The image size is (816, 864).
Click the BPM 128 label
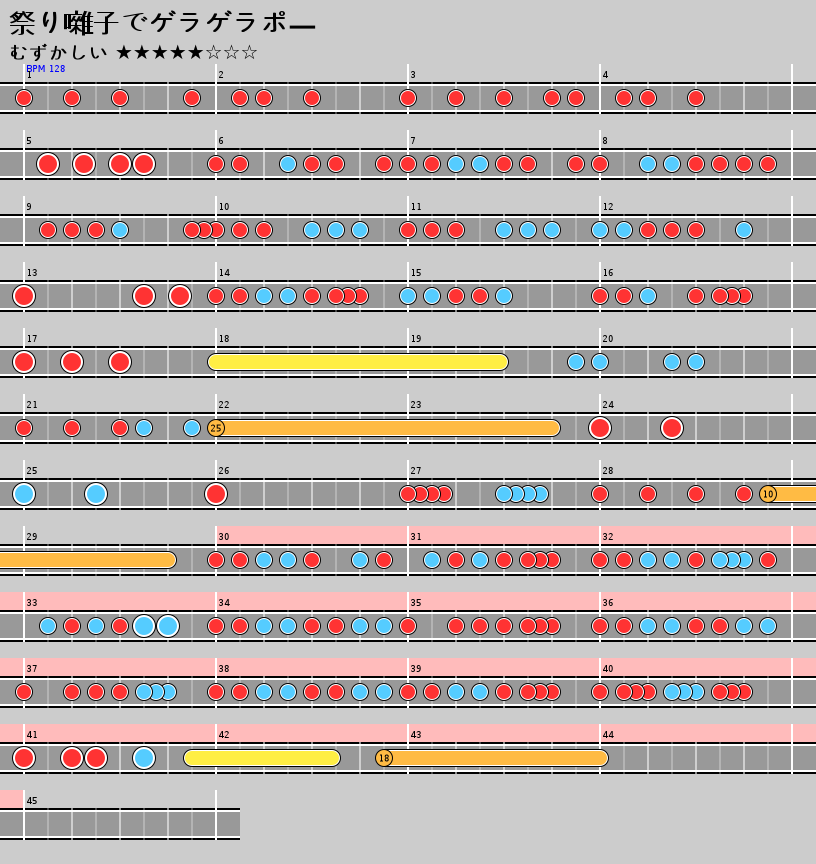point(46,69)
